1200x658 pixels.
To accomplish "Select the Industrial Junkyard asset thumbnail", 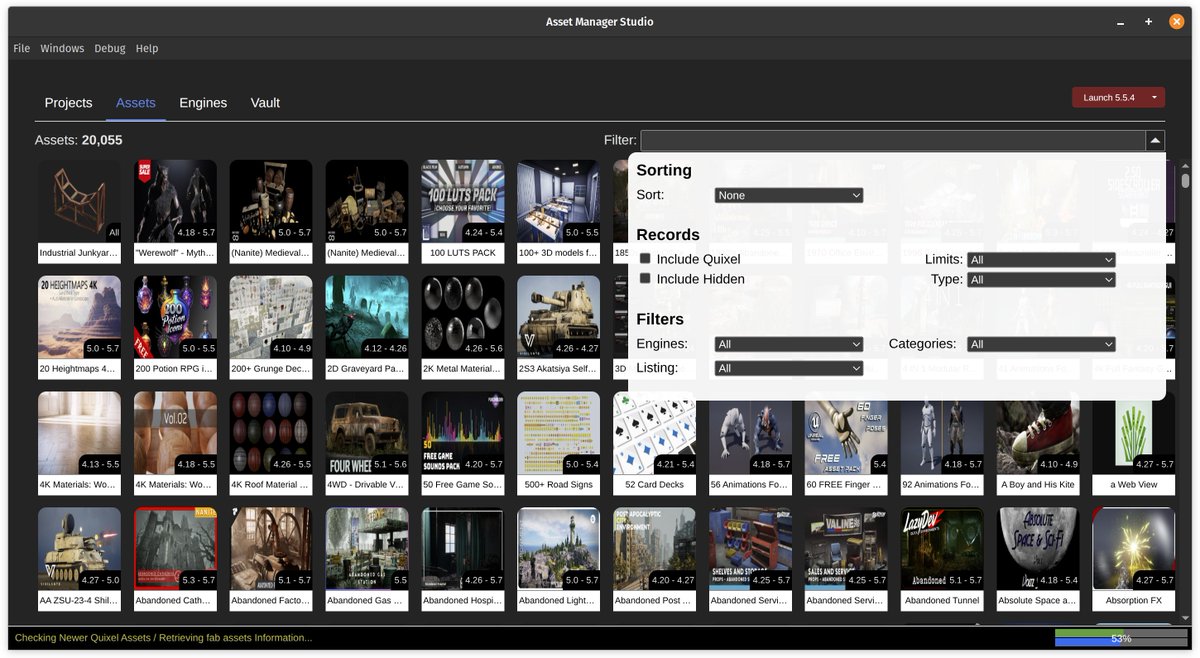I will click(x=79, y=201).
